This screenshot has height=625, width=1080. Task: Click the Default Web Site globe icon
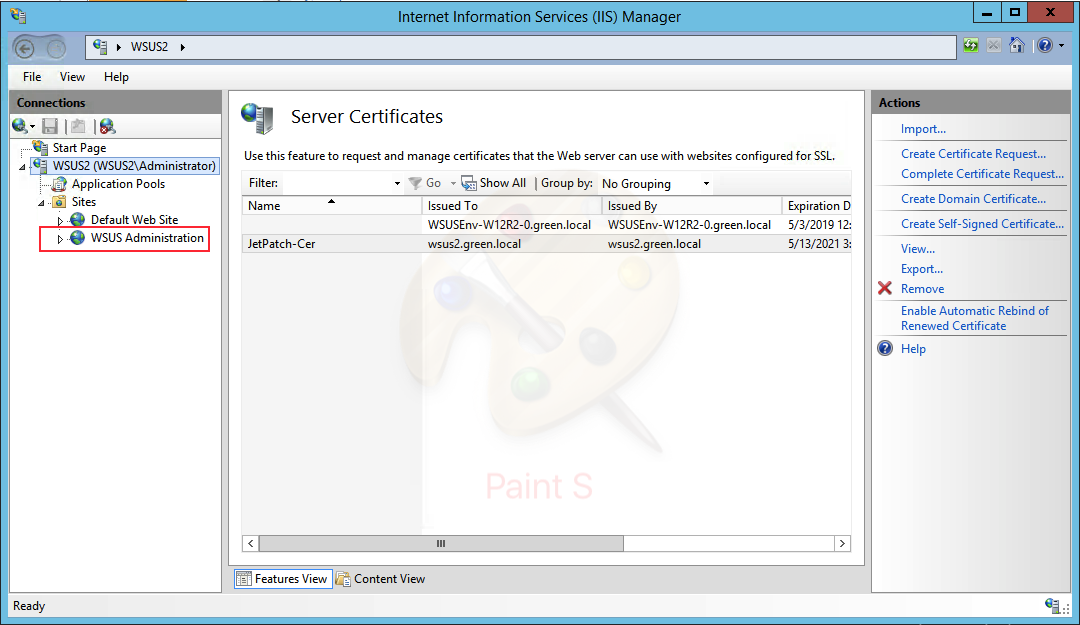click(x=78, y=220)
